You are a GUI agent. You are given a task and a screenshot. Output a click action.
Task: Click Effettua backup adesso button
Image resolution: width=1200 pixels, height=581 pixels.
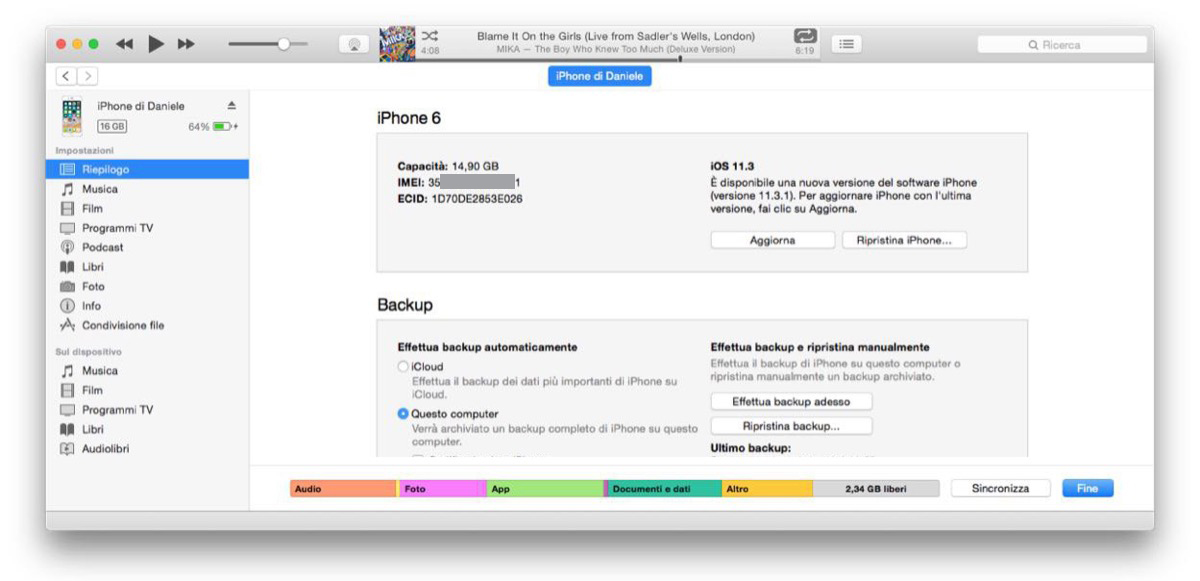click(791, 401)
